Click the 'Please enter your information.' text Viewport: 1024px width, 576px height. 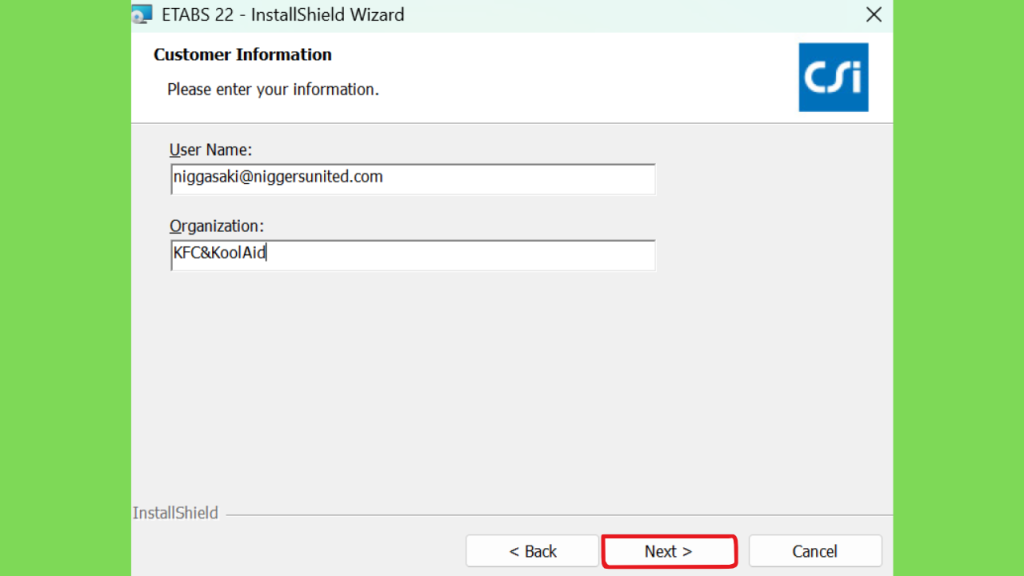(x=273, y=89)
